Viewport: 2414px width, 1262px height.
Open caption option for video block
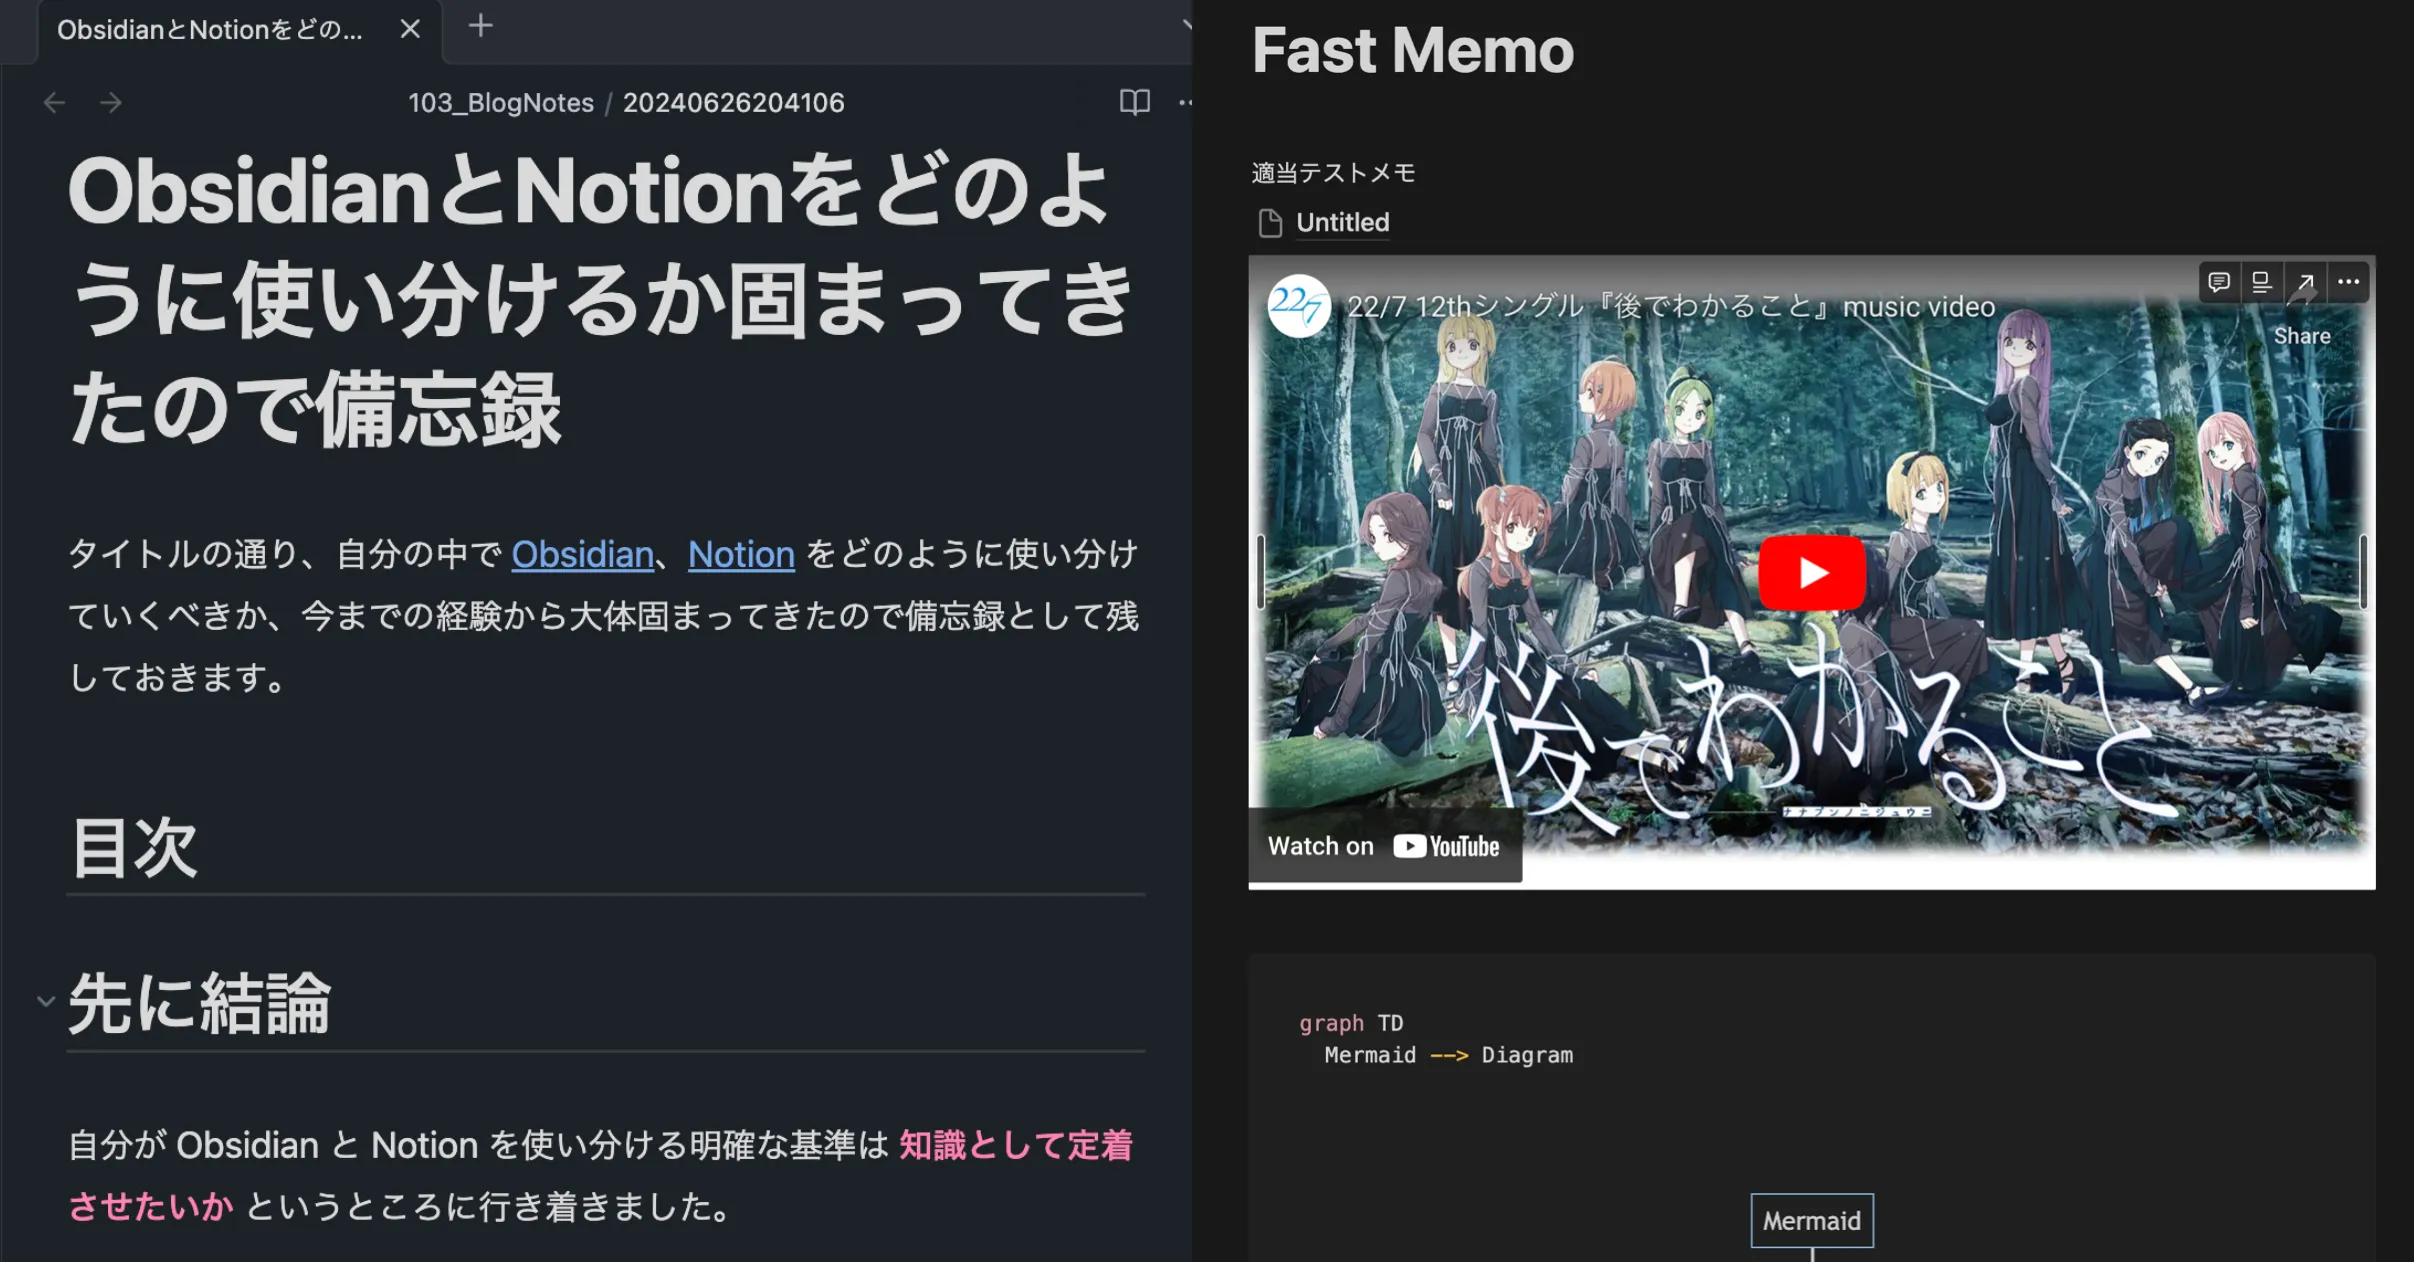[x=2261, y=283]
